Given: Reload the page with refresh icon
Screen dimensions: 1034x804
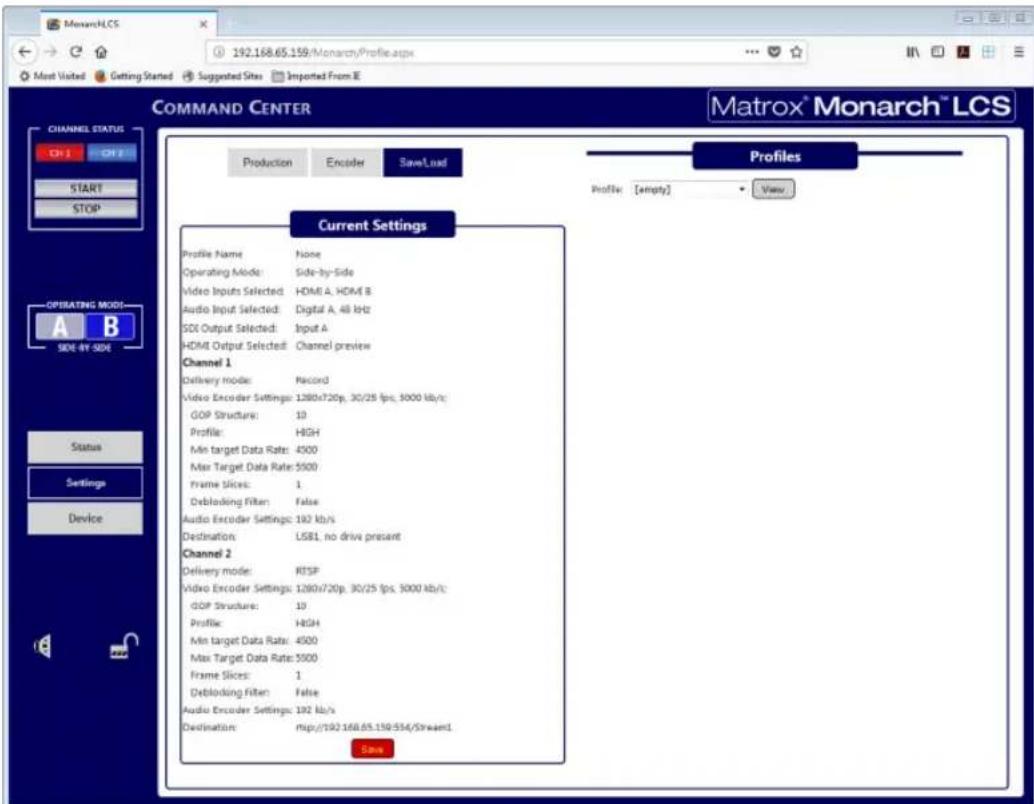Looking at the screenshot, I should click(76, 51).
